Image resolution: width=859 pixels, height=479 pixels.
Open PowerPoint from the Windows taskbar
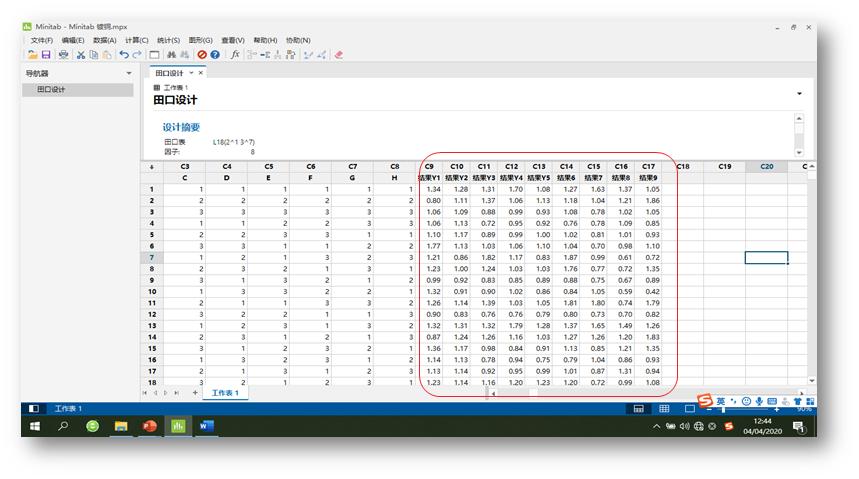[150, 426]
